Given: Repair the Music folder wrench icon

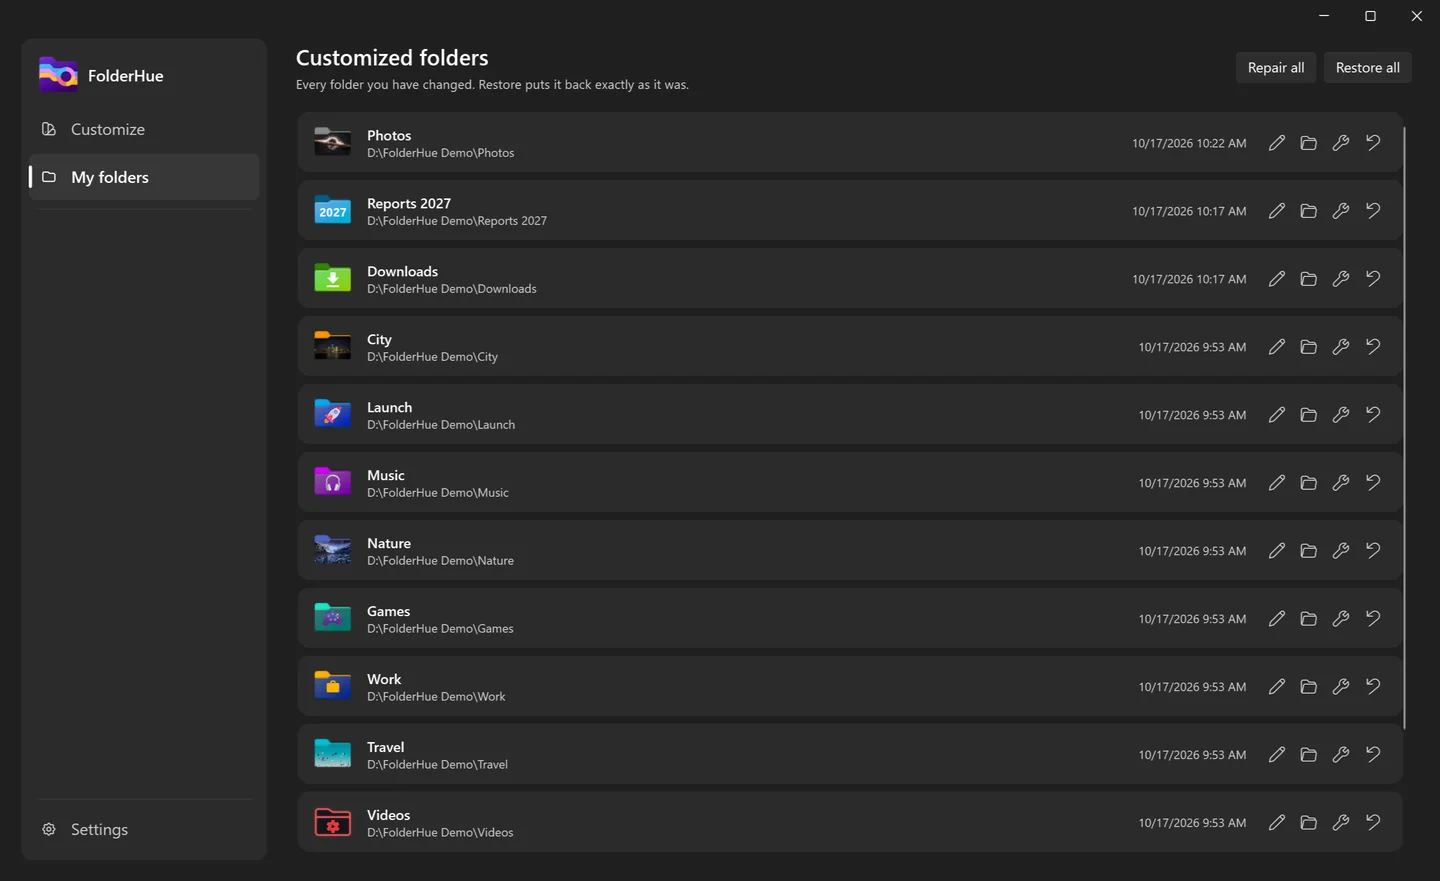Looking at the screenshot, I should pos(1340,483).
